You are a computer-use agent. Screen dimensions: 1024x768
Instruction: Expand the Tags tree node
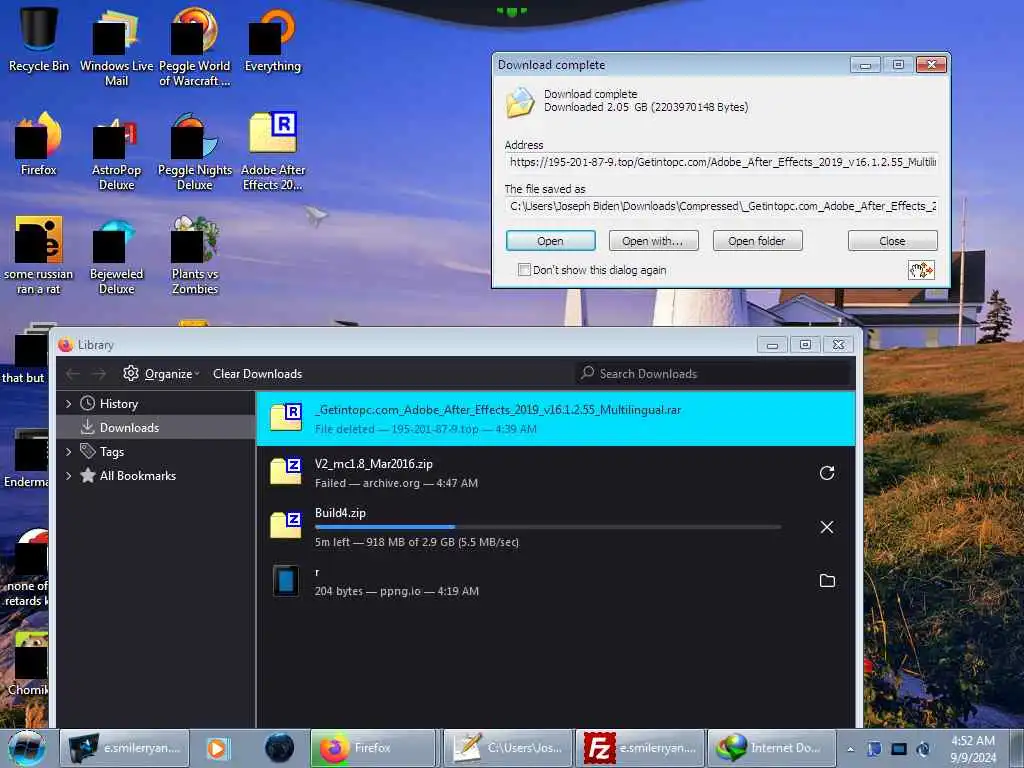tap(69, 451)
